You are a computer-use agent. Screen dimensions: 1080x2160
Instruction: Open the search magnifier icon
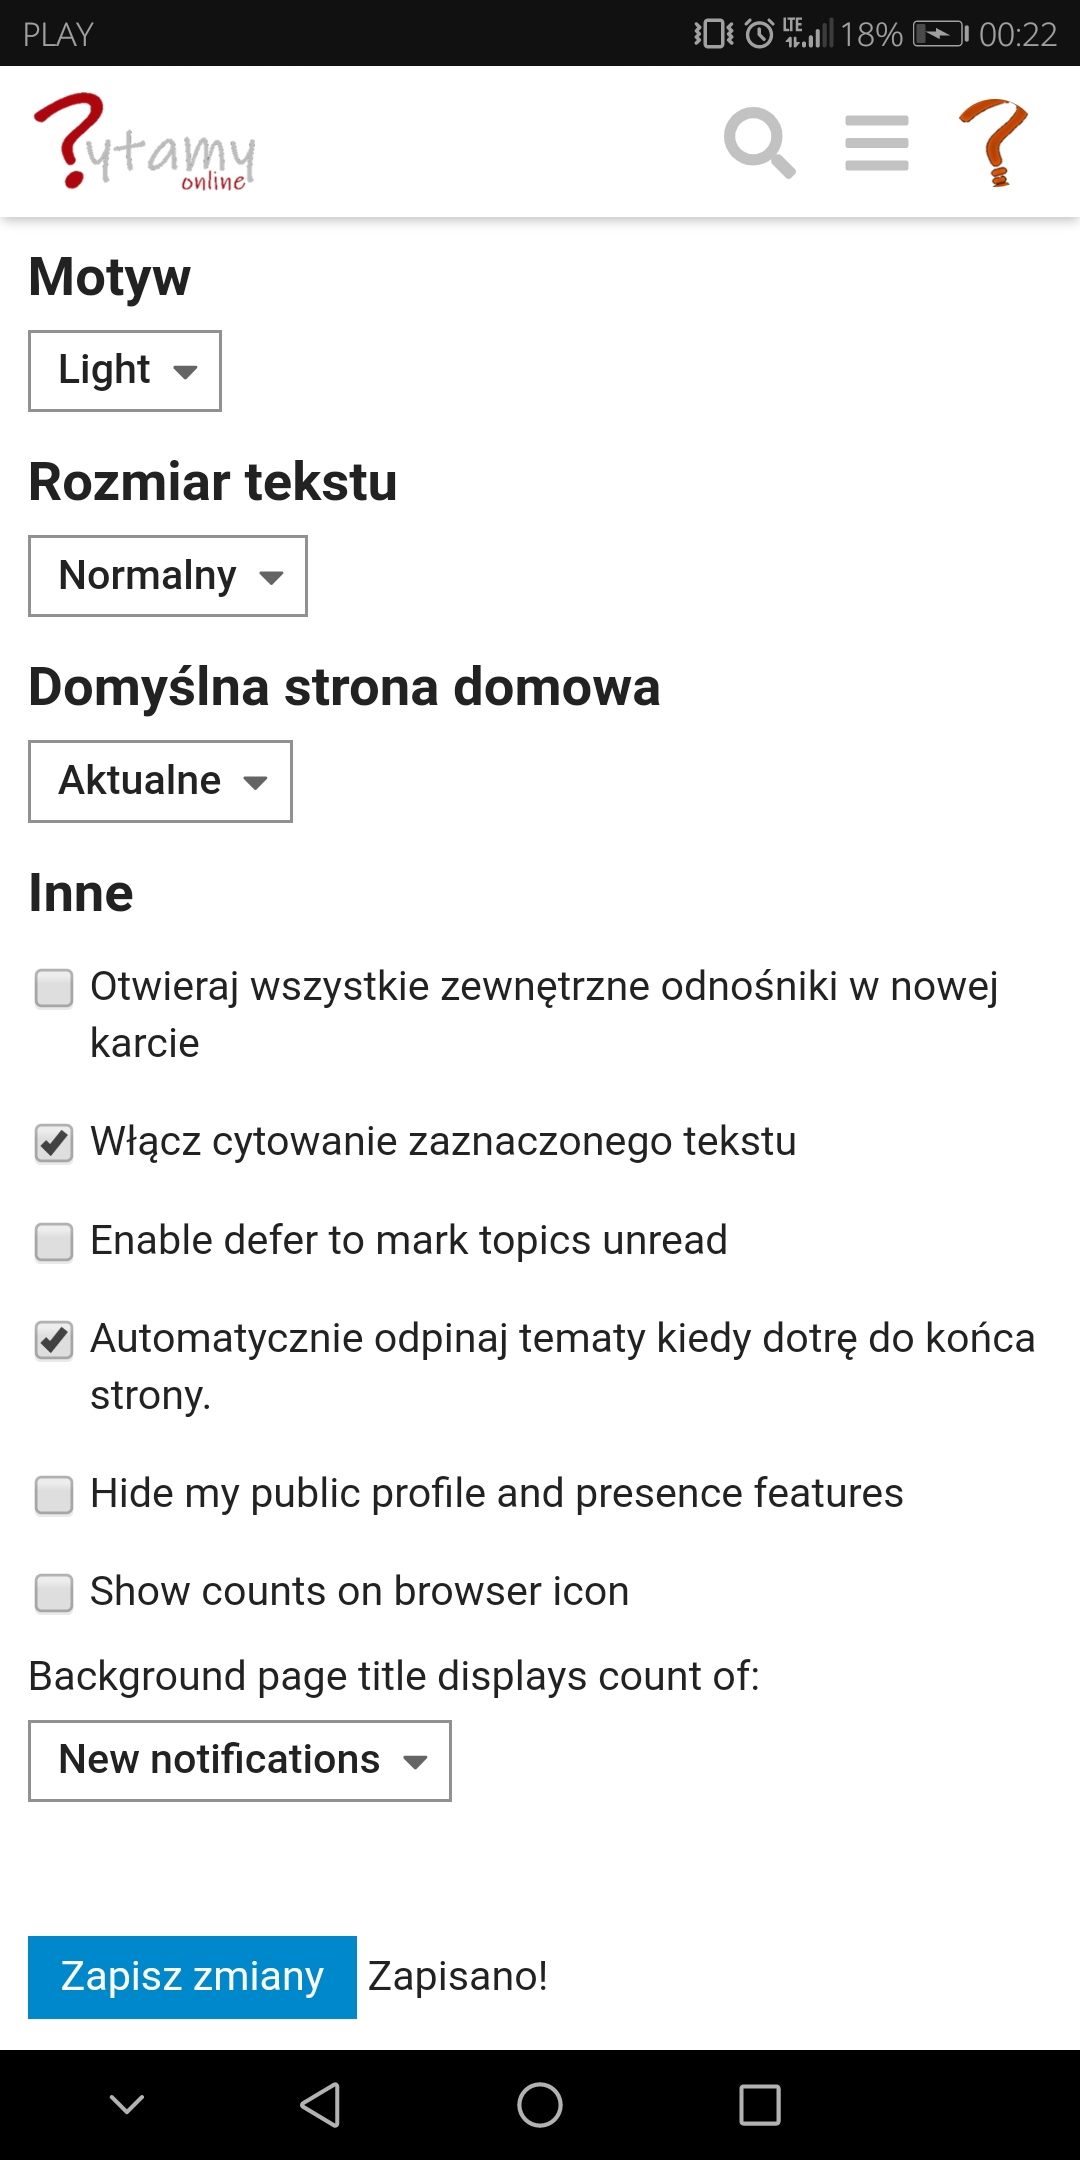tap(759, 143)
